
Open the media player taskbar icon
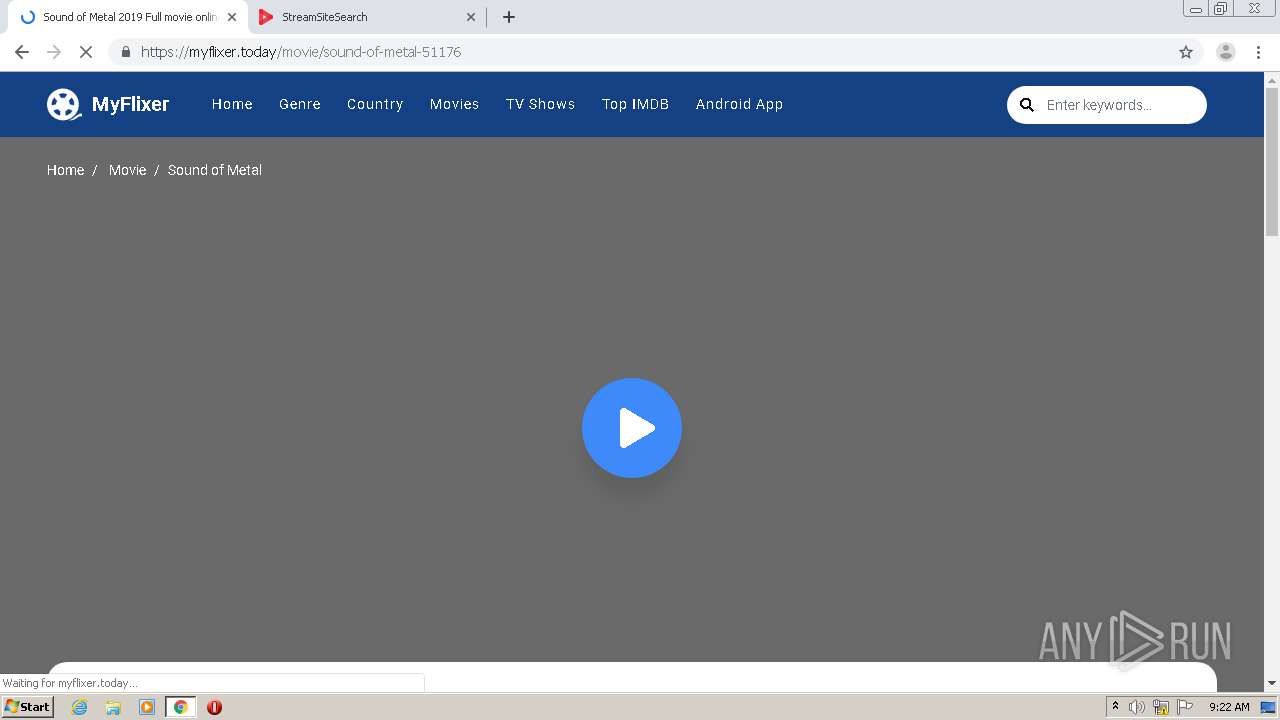pos(147,707)
